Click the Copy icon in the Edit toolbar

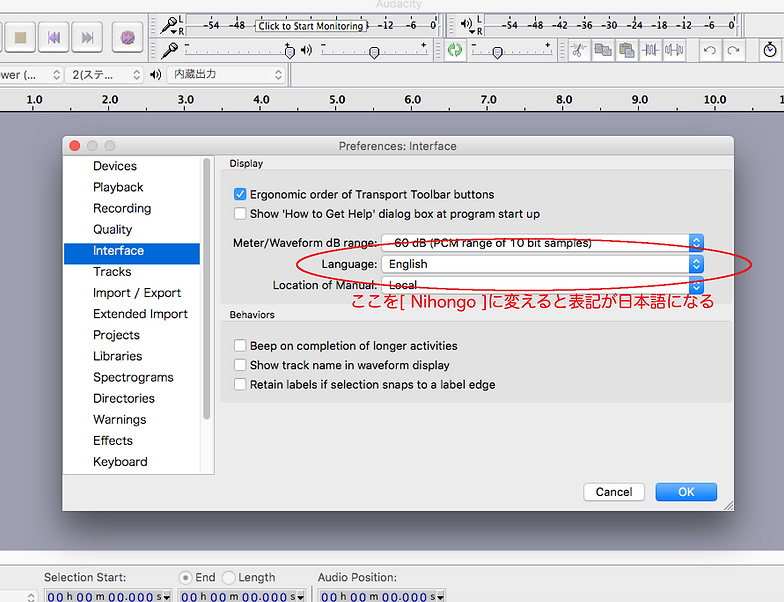click(x=602, y=50)
